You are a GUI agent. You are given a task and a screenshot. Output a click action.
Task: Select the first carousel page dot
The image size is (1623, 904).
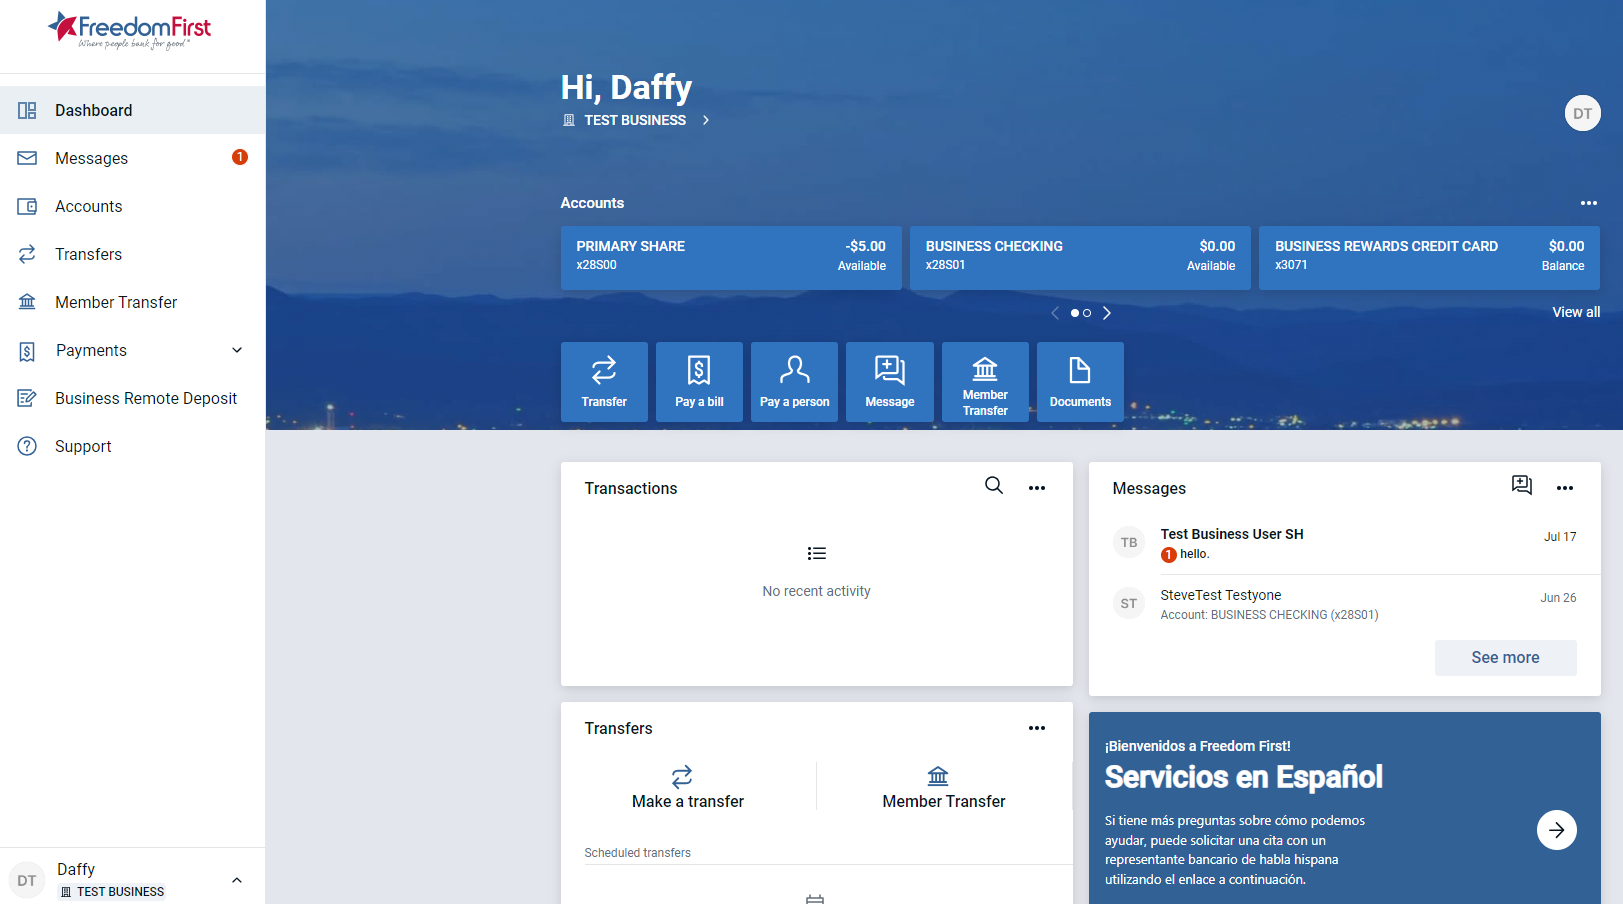tap(1075, 313)
